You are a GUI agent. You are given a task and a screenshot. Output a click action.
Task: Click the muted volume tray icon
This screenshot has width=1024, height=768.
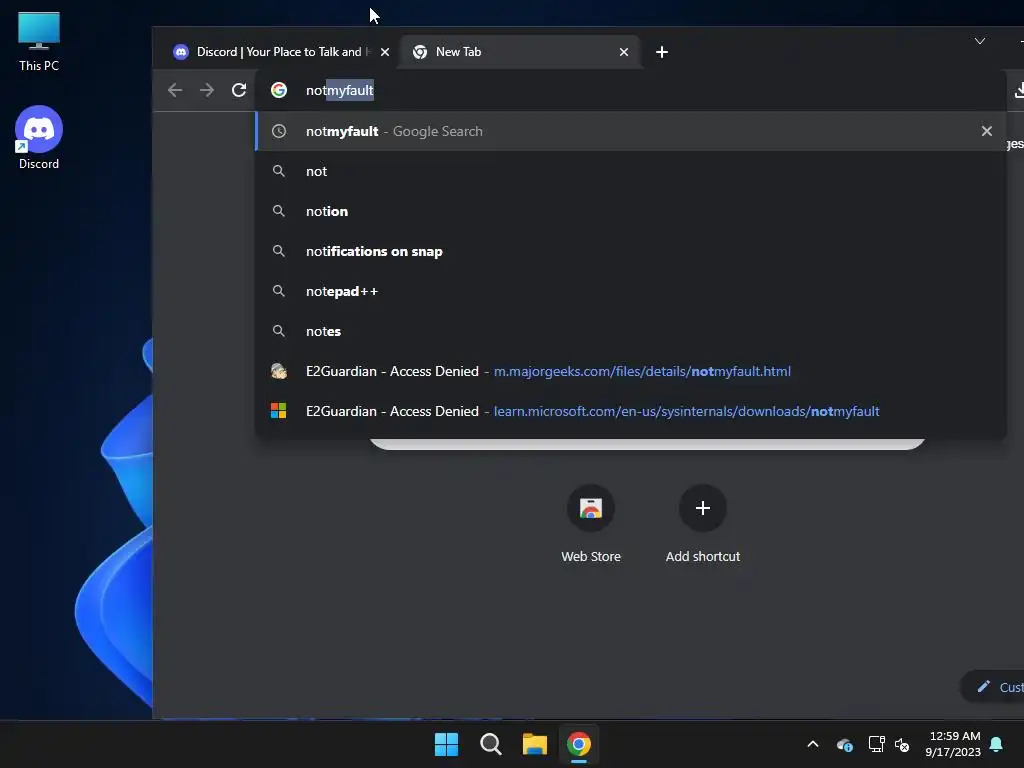902,744
